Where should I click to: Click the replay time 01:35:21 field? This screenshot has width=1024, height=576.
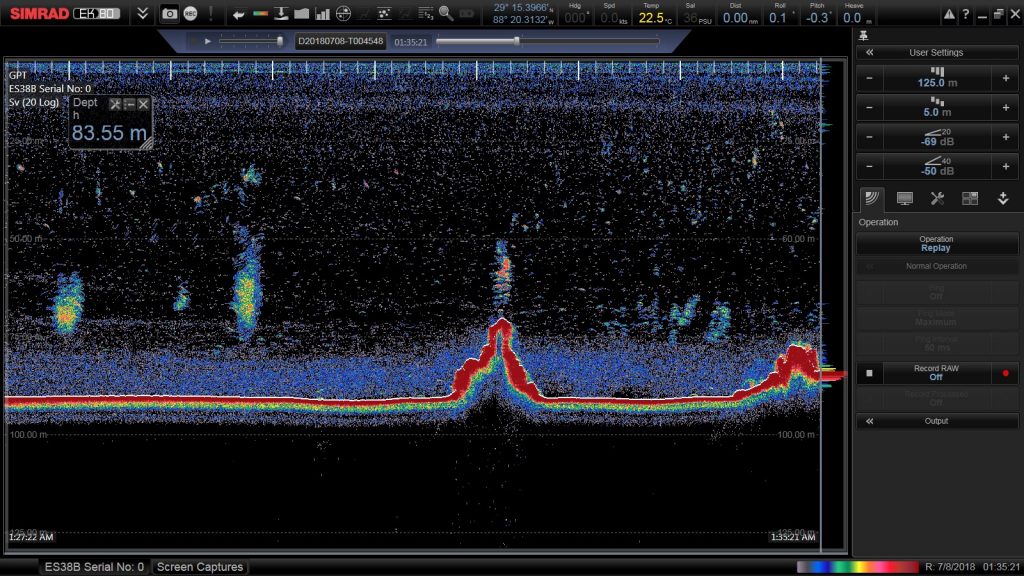pos(410,42)
